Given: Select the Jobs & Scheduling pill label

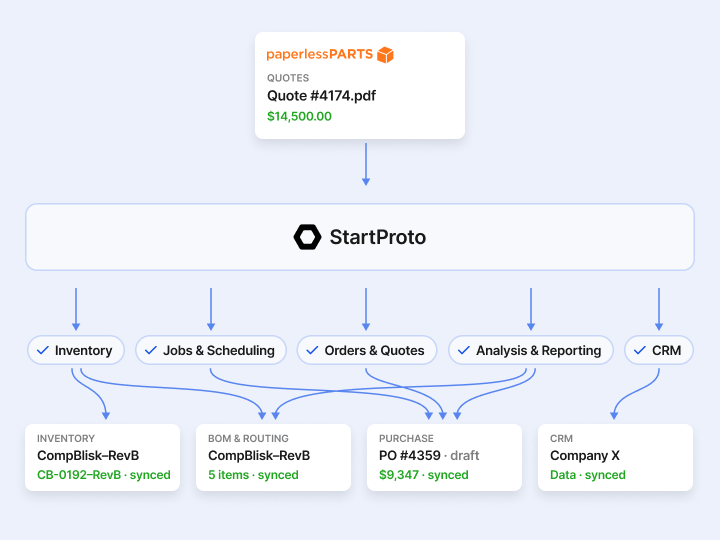Looking at the screenshot, I should pos(219,350).
